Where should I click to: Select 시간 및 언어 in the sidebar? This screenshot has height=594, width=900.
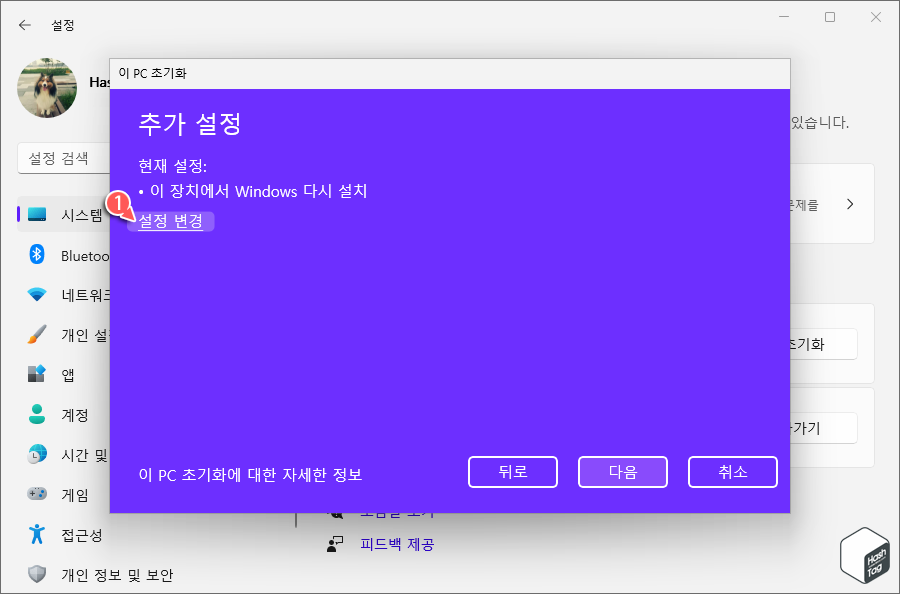tap(48, 455)
